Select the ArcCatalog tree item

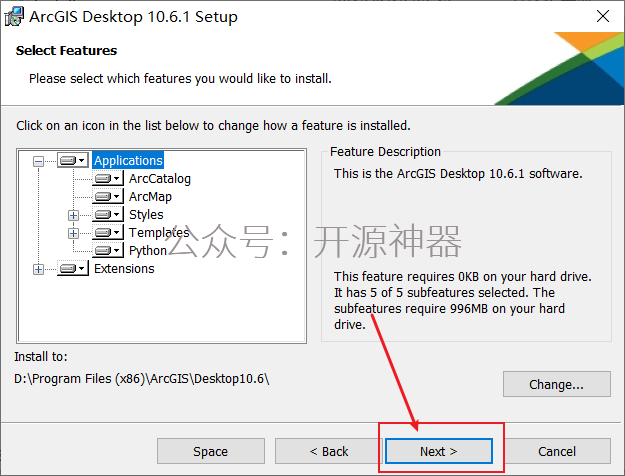tap(160, 179)
